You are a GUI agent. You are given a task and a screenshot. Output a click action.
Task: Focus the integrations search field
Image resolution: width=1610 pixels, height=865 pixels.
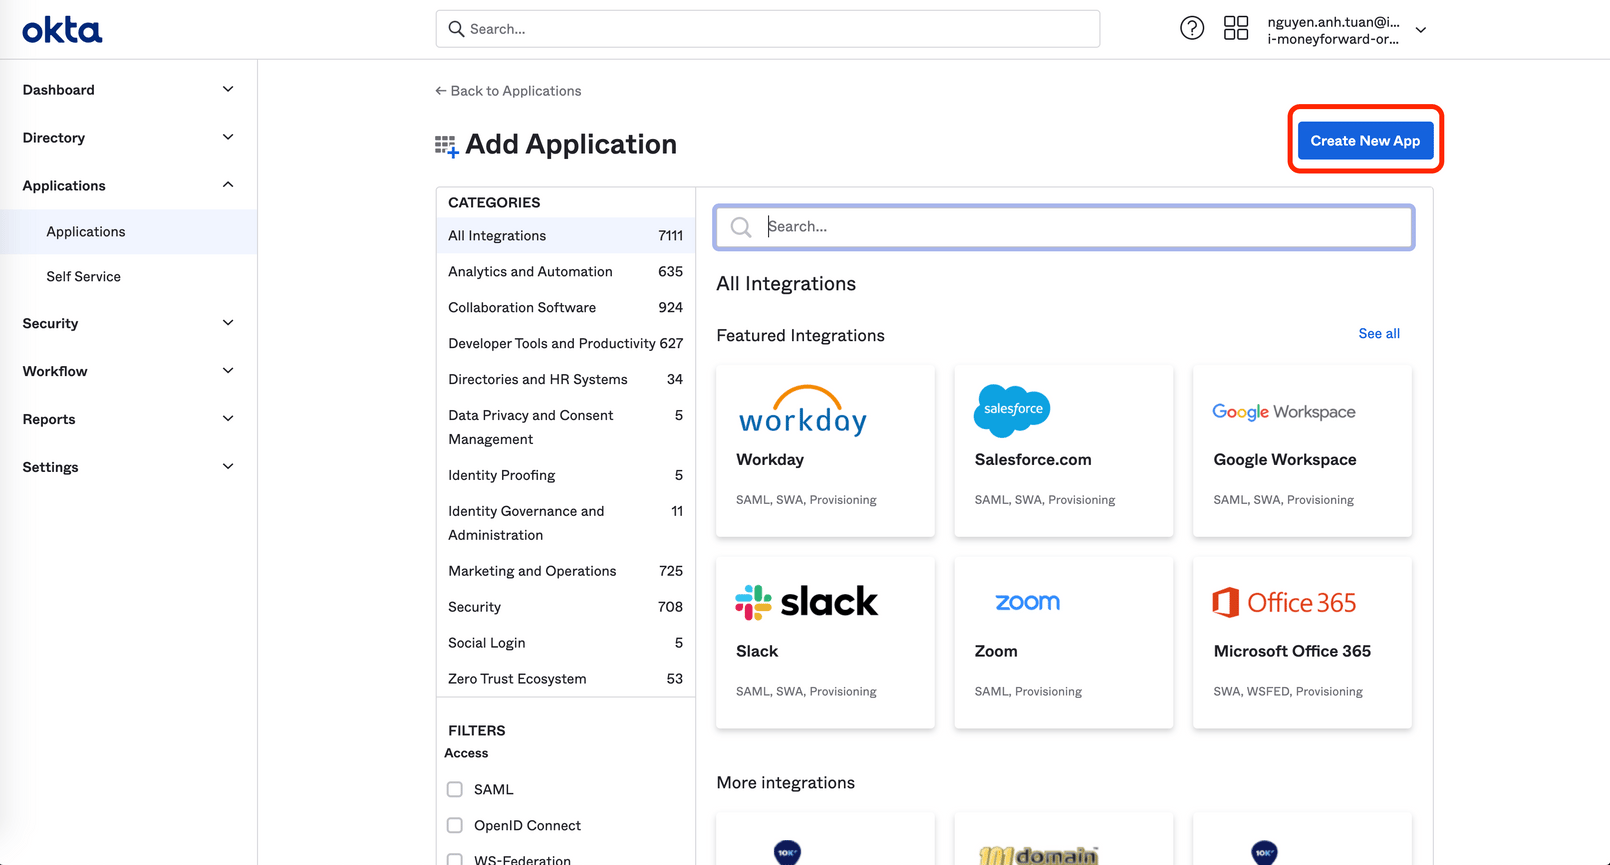1064,227
